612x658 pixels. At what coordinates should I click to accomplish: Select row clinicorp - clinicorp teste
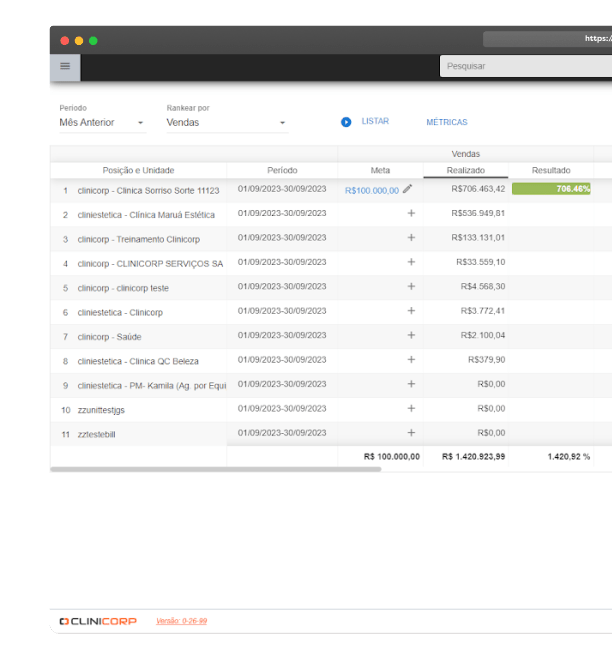coord(123,288)
